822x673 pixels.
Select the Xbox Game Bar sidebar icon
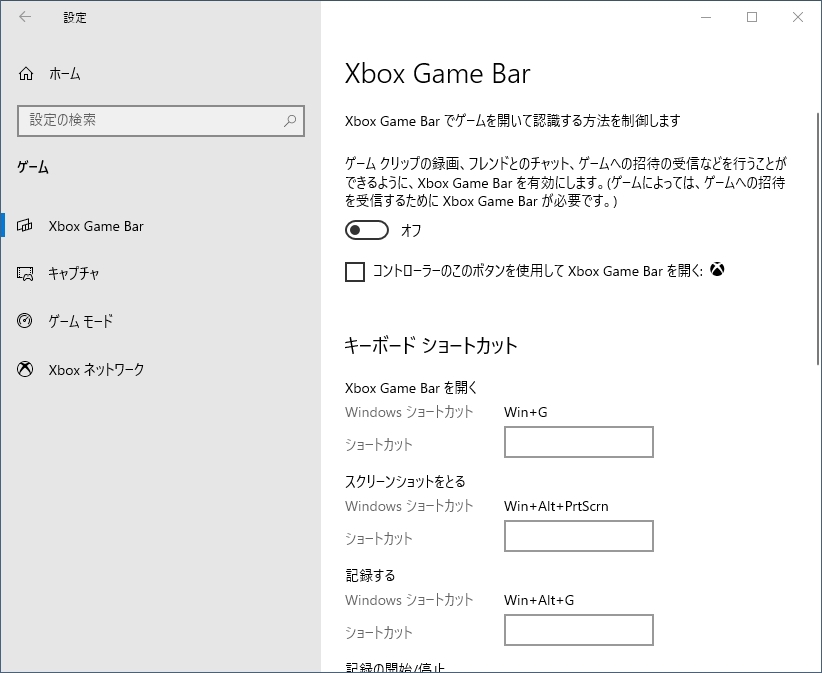coord(25,226)
